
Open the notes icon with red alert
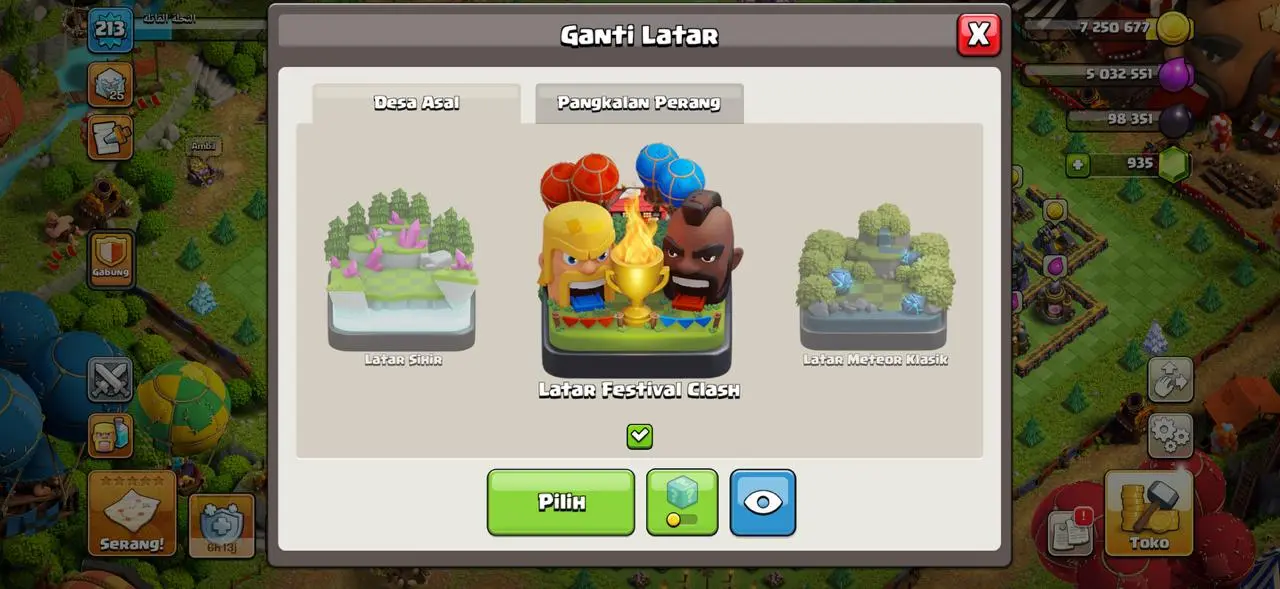(x=1070, y=532)
